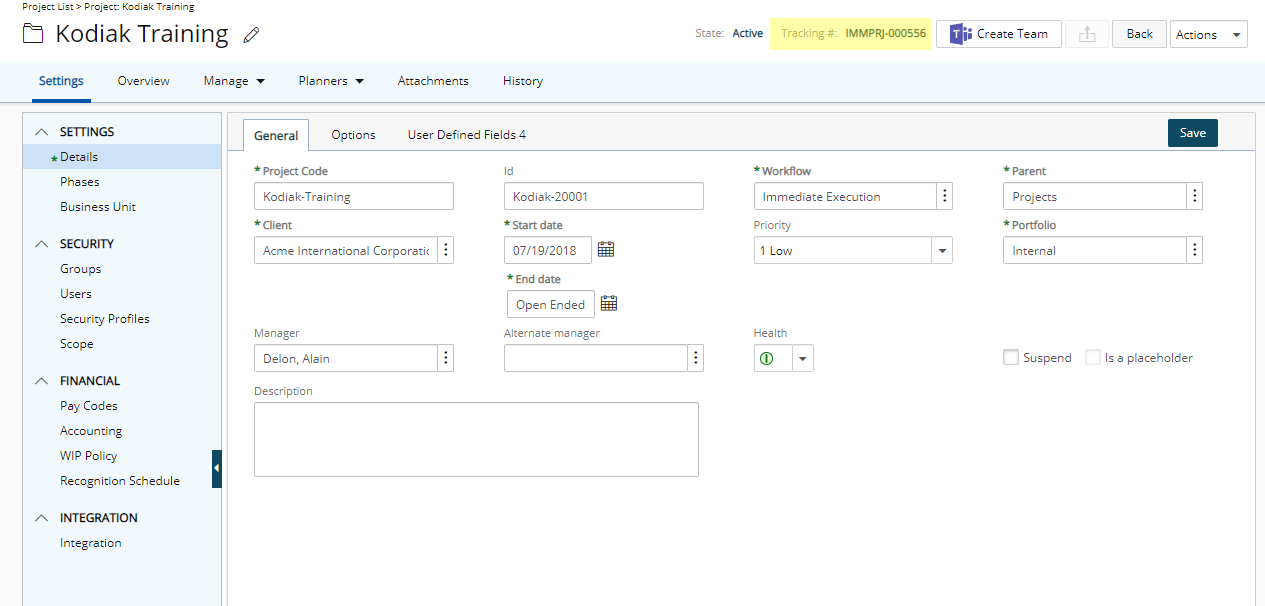Open the Actions dropdown menu
1265x606 pixels.
coord(1208,34)
